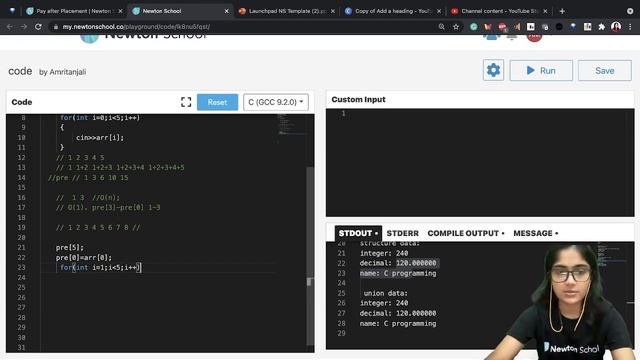This screenshot has height=360, width=640.
Task: Click inside the Custom Input text area
Action: (480, 162)
